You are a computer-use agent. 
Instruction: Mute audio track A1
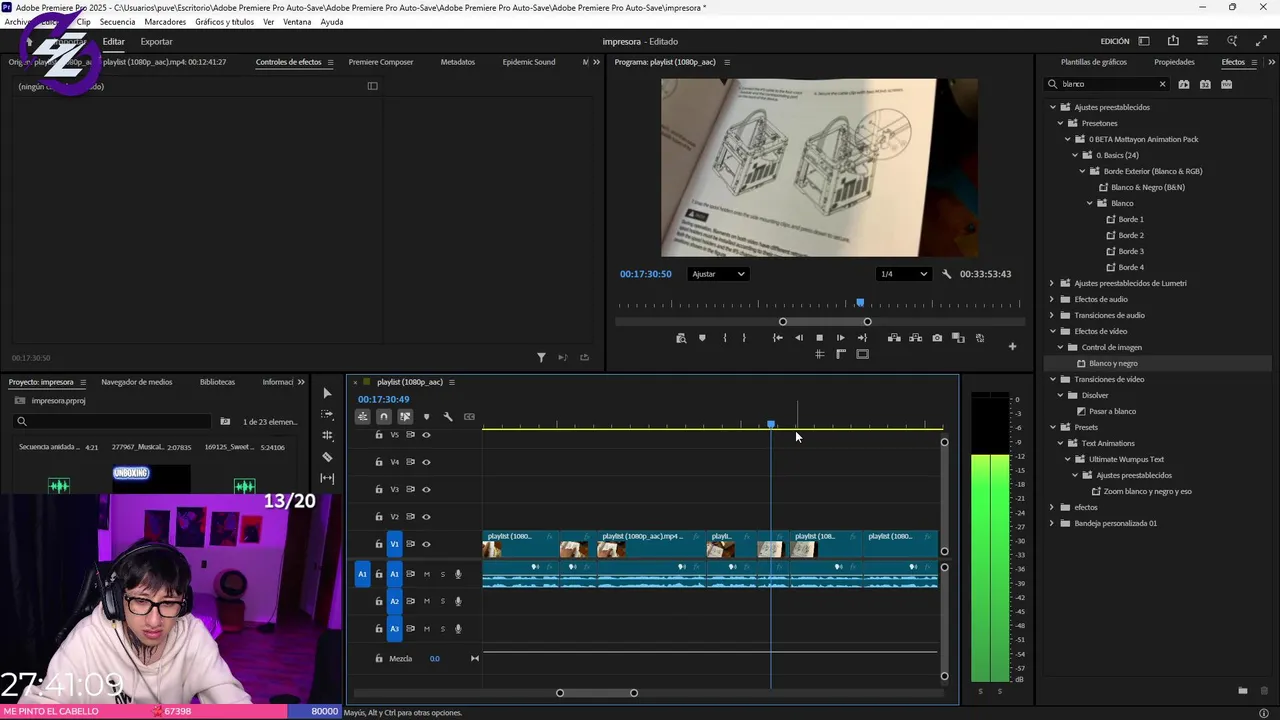pyautogui.click(x=426, y=574)
